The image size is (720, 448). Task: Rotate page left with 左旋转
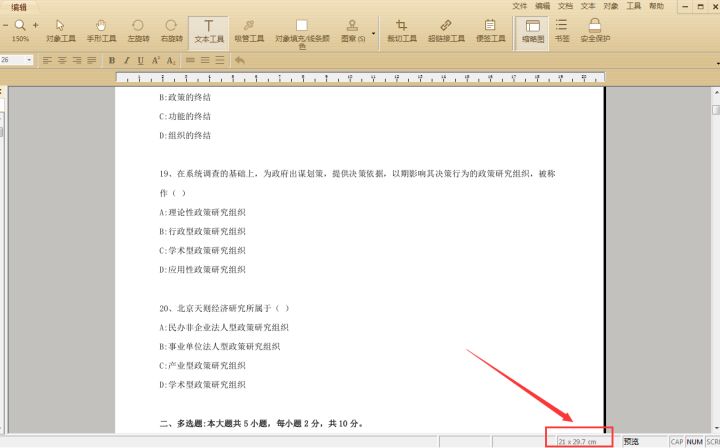click(x=138, y=31)
